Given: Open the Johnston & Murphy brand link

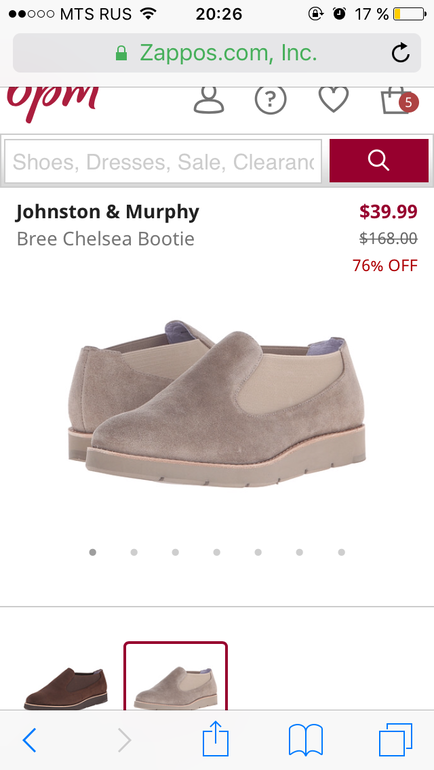Looking at the screenshot, I should (x=108, y=212).
